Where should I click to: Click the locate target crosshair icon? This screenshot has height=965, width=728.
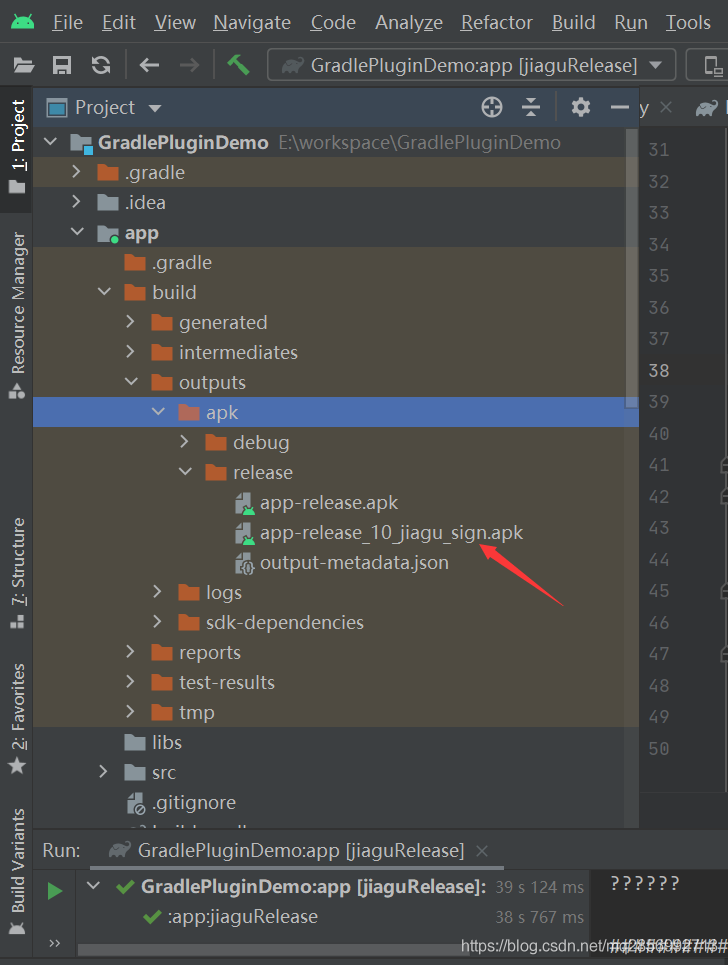[491, 107]
